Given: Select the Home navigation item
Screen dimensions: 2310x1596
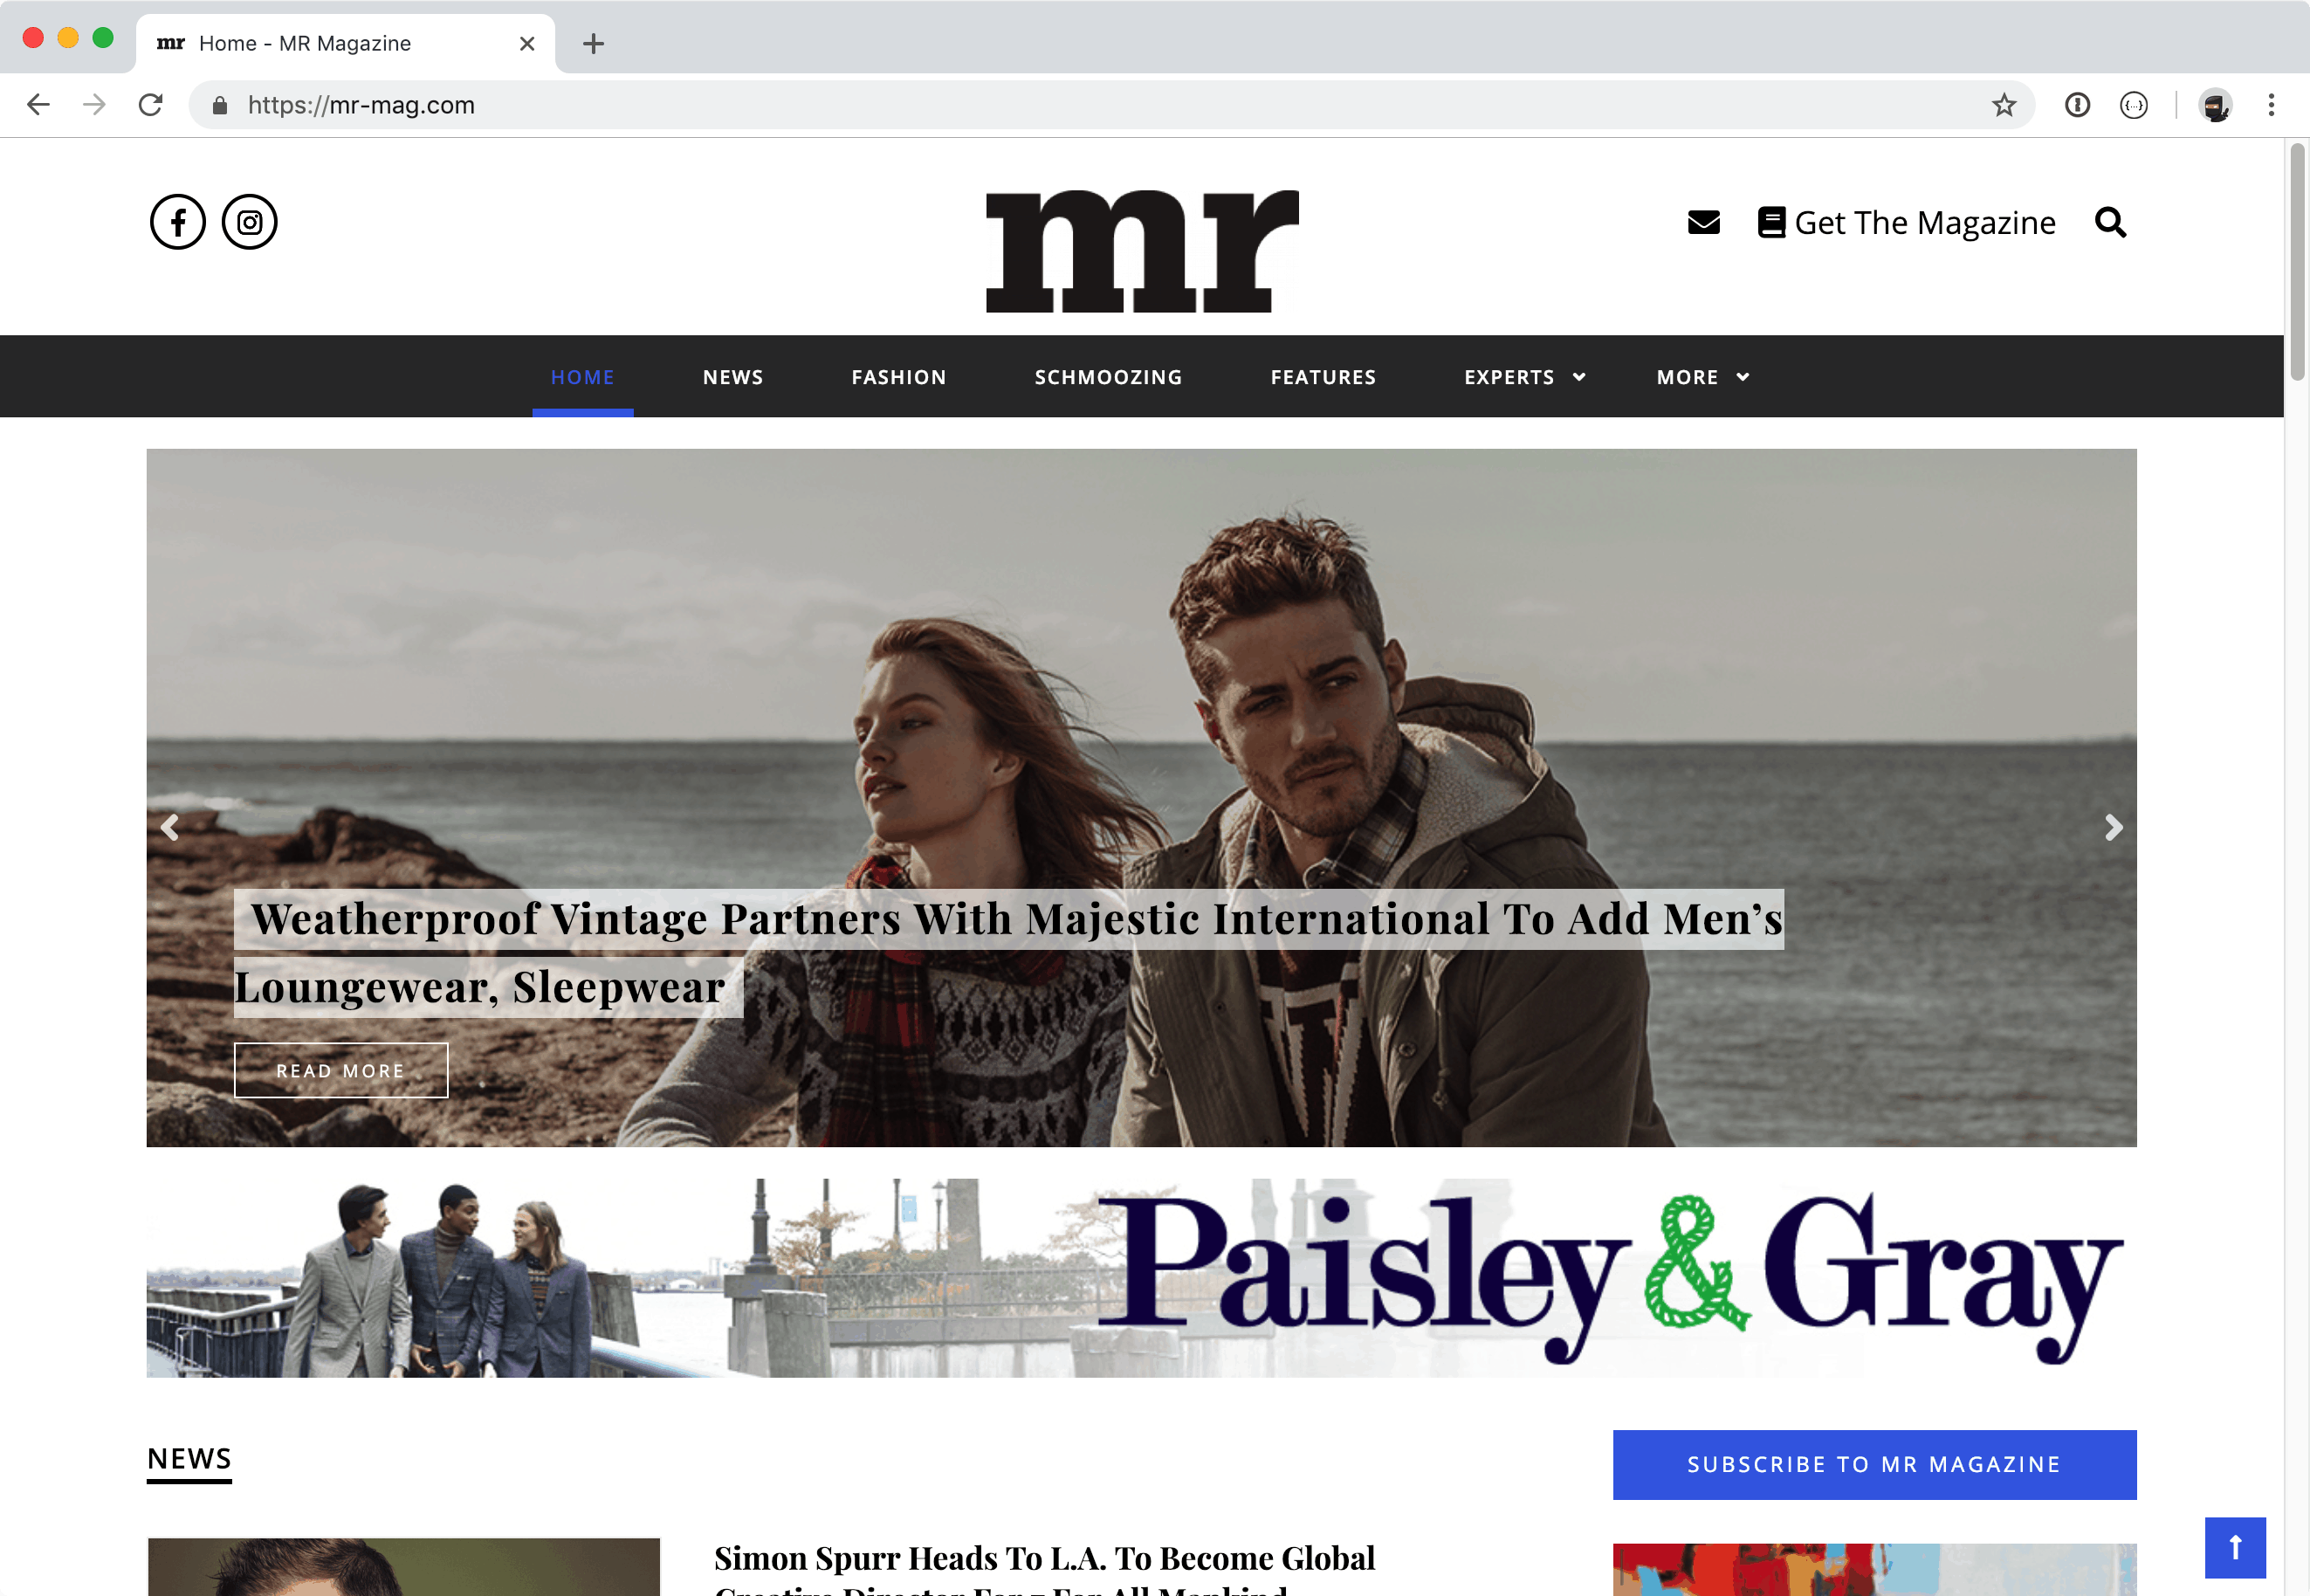Looking at the screenshot, I should [583, 377].
